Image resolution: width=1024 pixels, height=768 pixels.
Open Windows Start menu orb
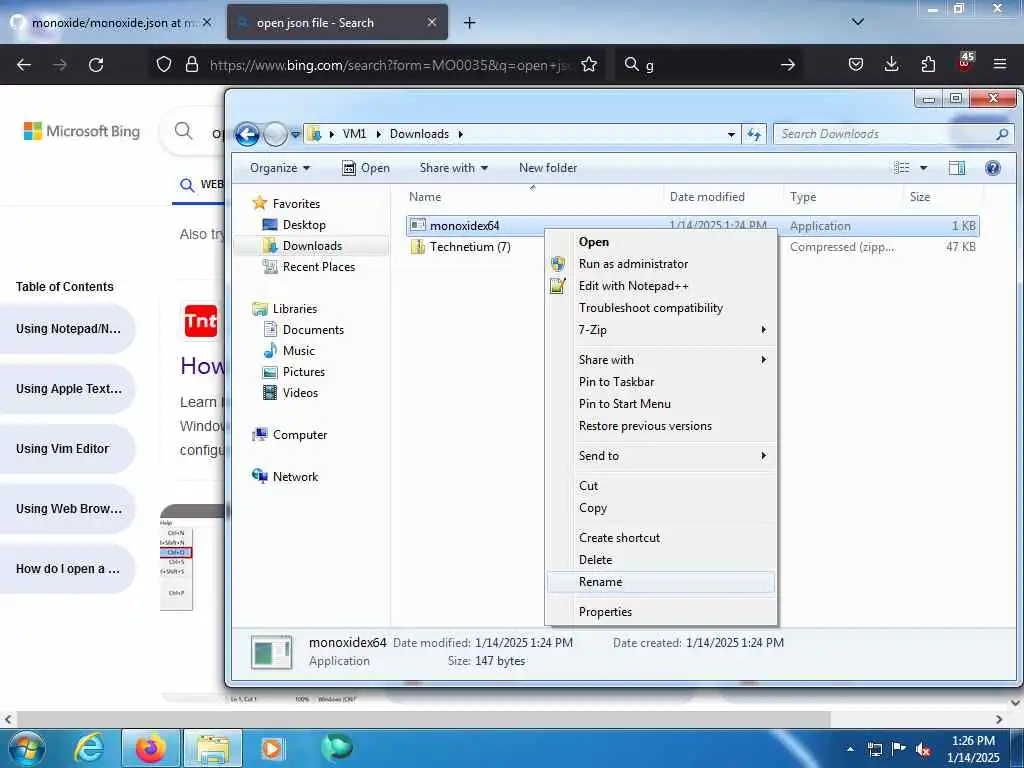pos(27,748)
